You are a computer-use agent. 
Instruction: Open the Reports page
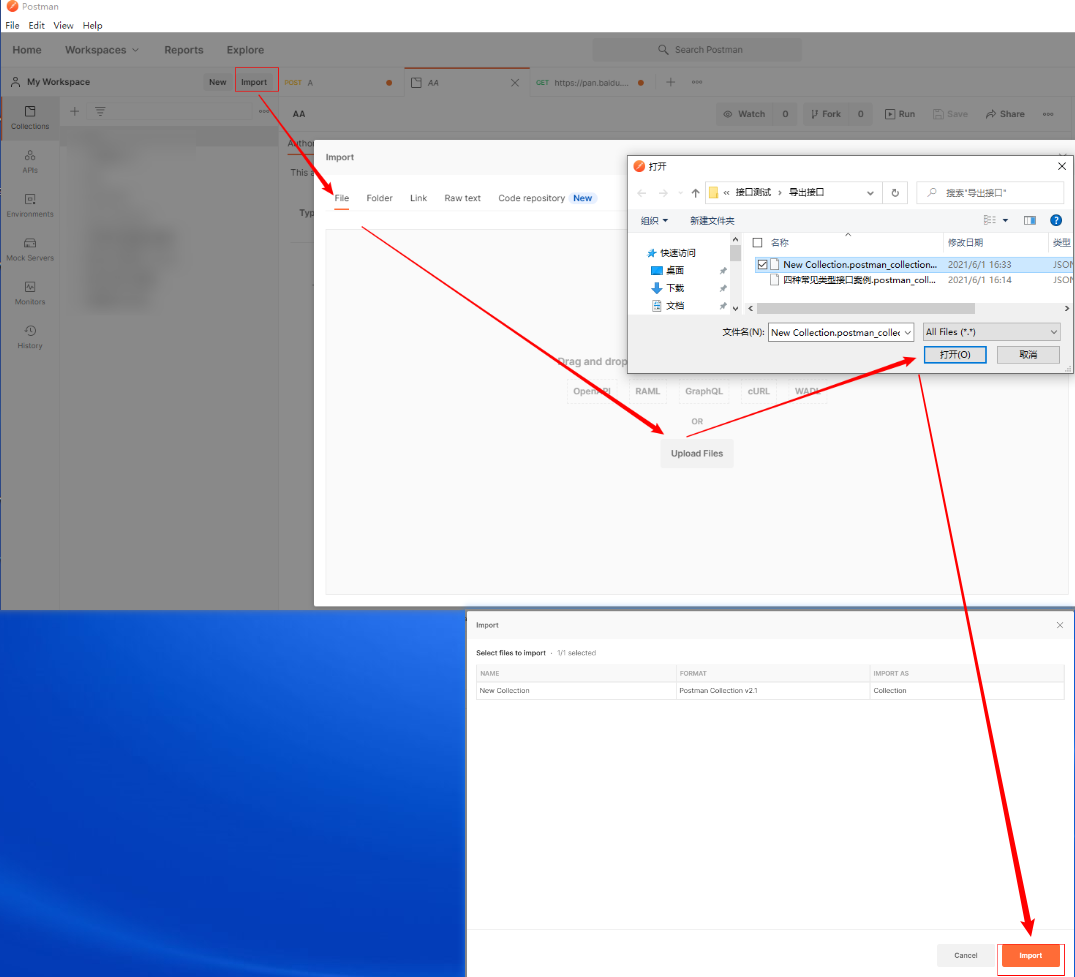coord(184,50)
